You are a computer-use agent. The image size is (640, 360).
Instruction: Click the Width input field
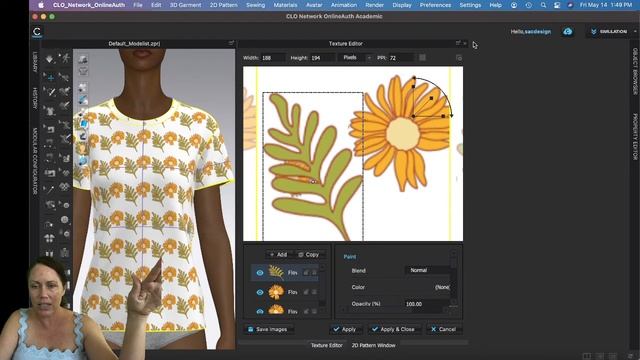[273, 58]
